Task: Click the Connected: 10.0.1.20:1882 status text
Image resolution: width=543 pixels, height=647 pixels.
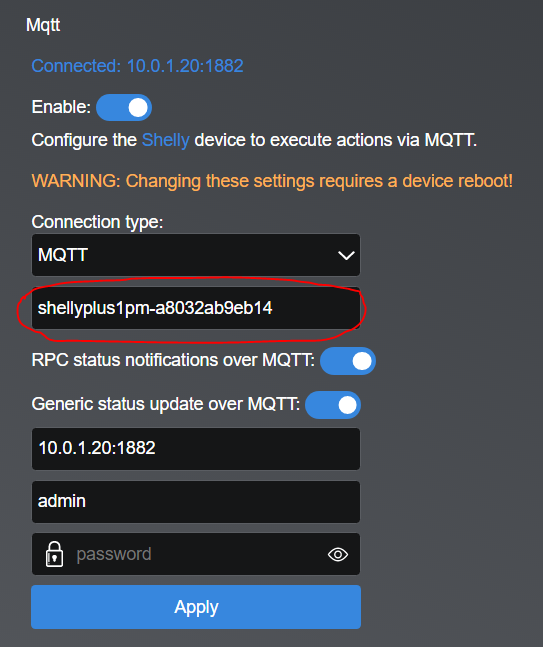Action: [x=137, y=66]
